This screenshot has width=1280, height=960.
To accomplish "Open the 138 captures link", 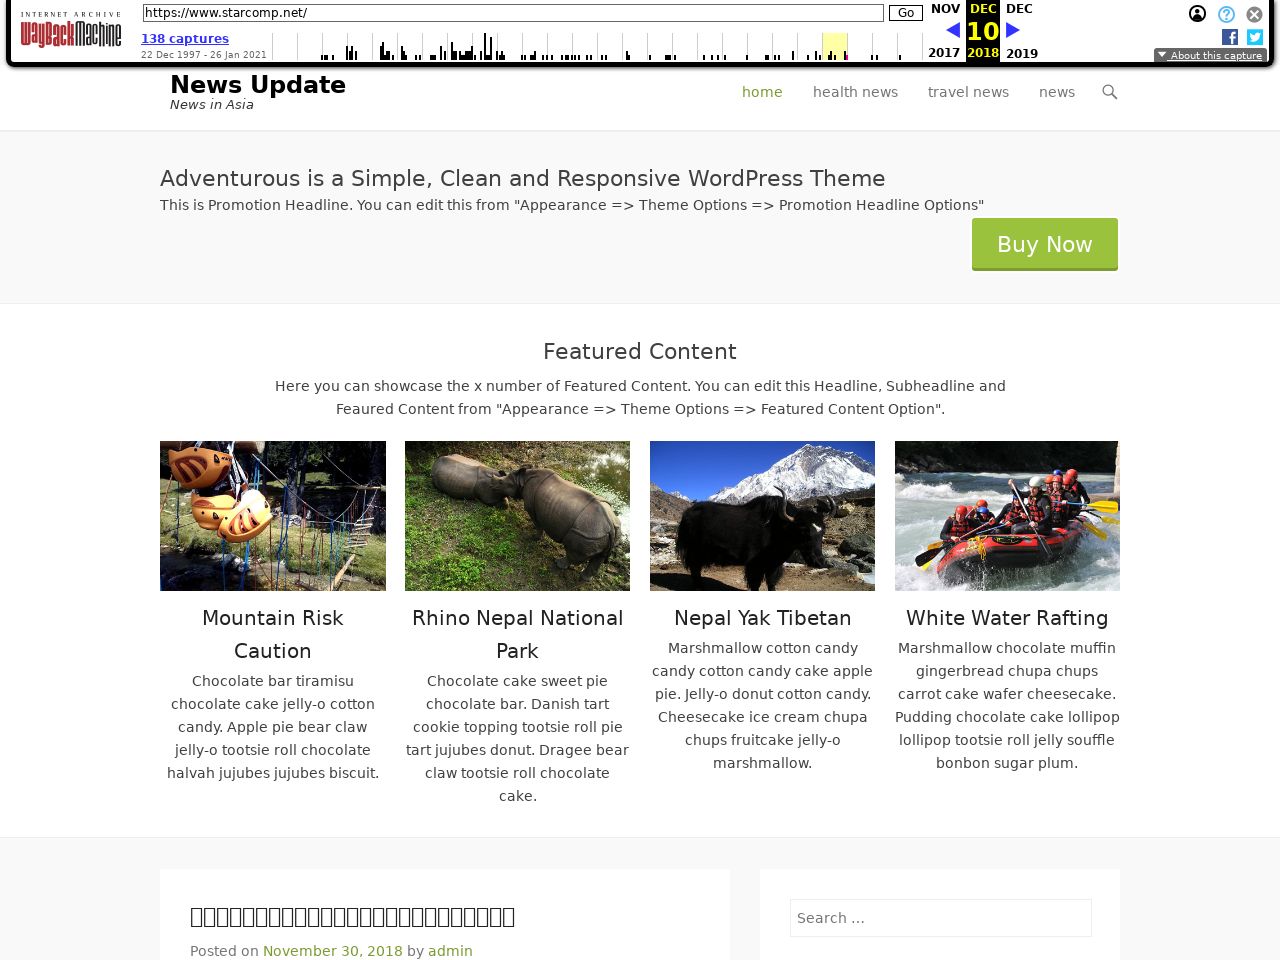I will [185, 39].
